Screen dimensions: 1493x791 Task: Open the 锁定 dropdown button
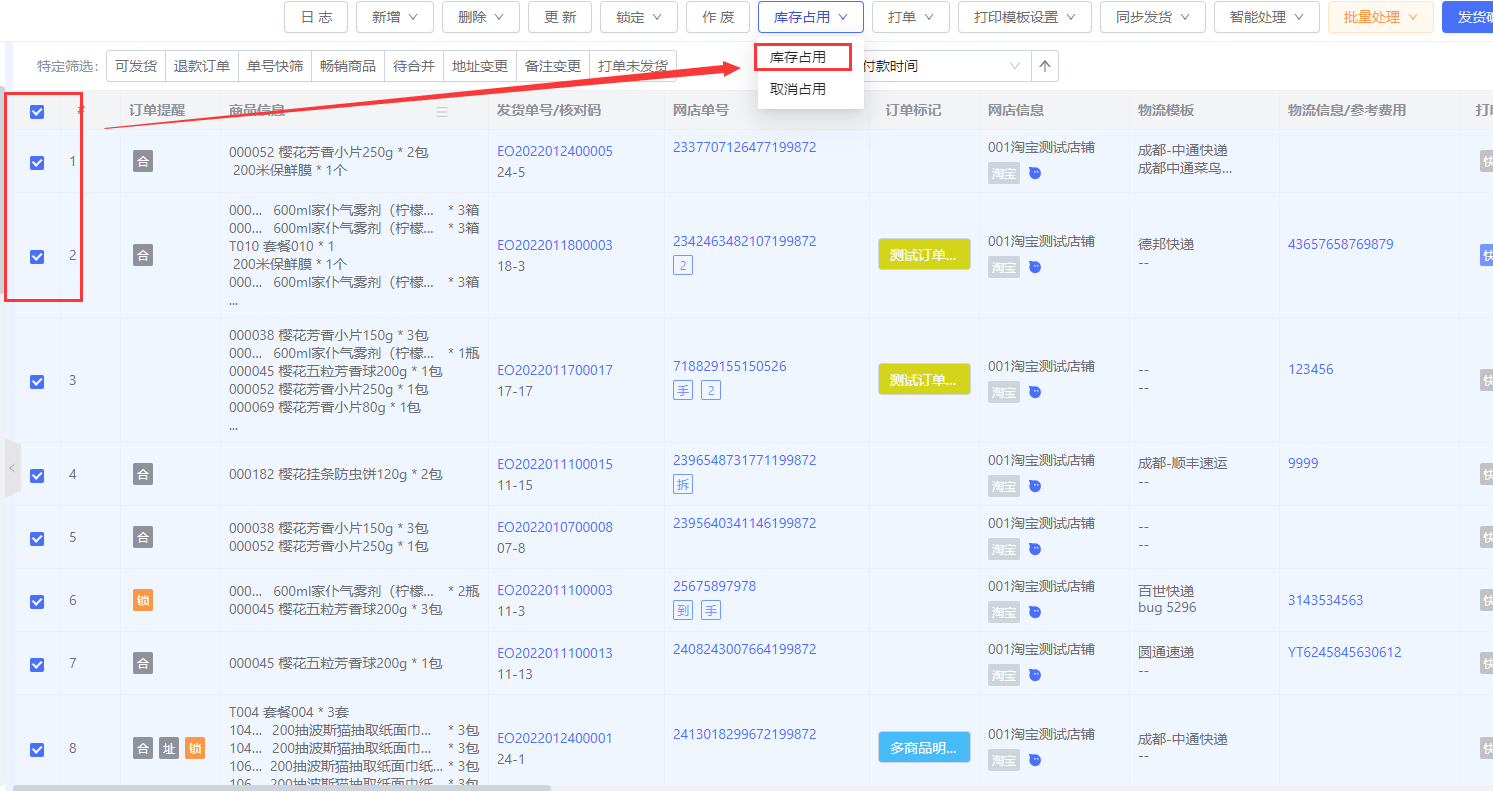pyautogui.click(x=639, y=17)
